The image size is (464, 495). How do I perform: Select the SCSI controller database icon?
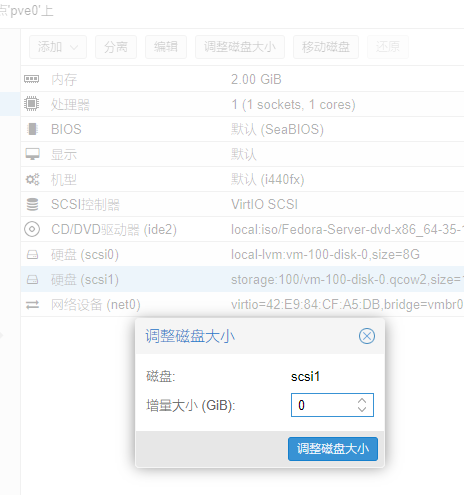pyautogui.click(x=32, y=204)
